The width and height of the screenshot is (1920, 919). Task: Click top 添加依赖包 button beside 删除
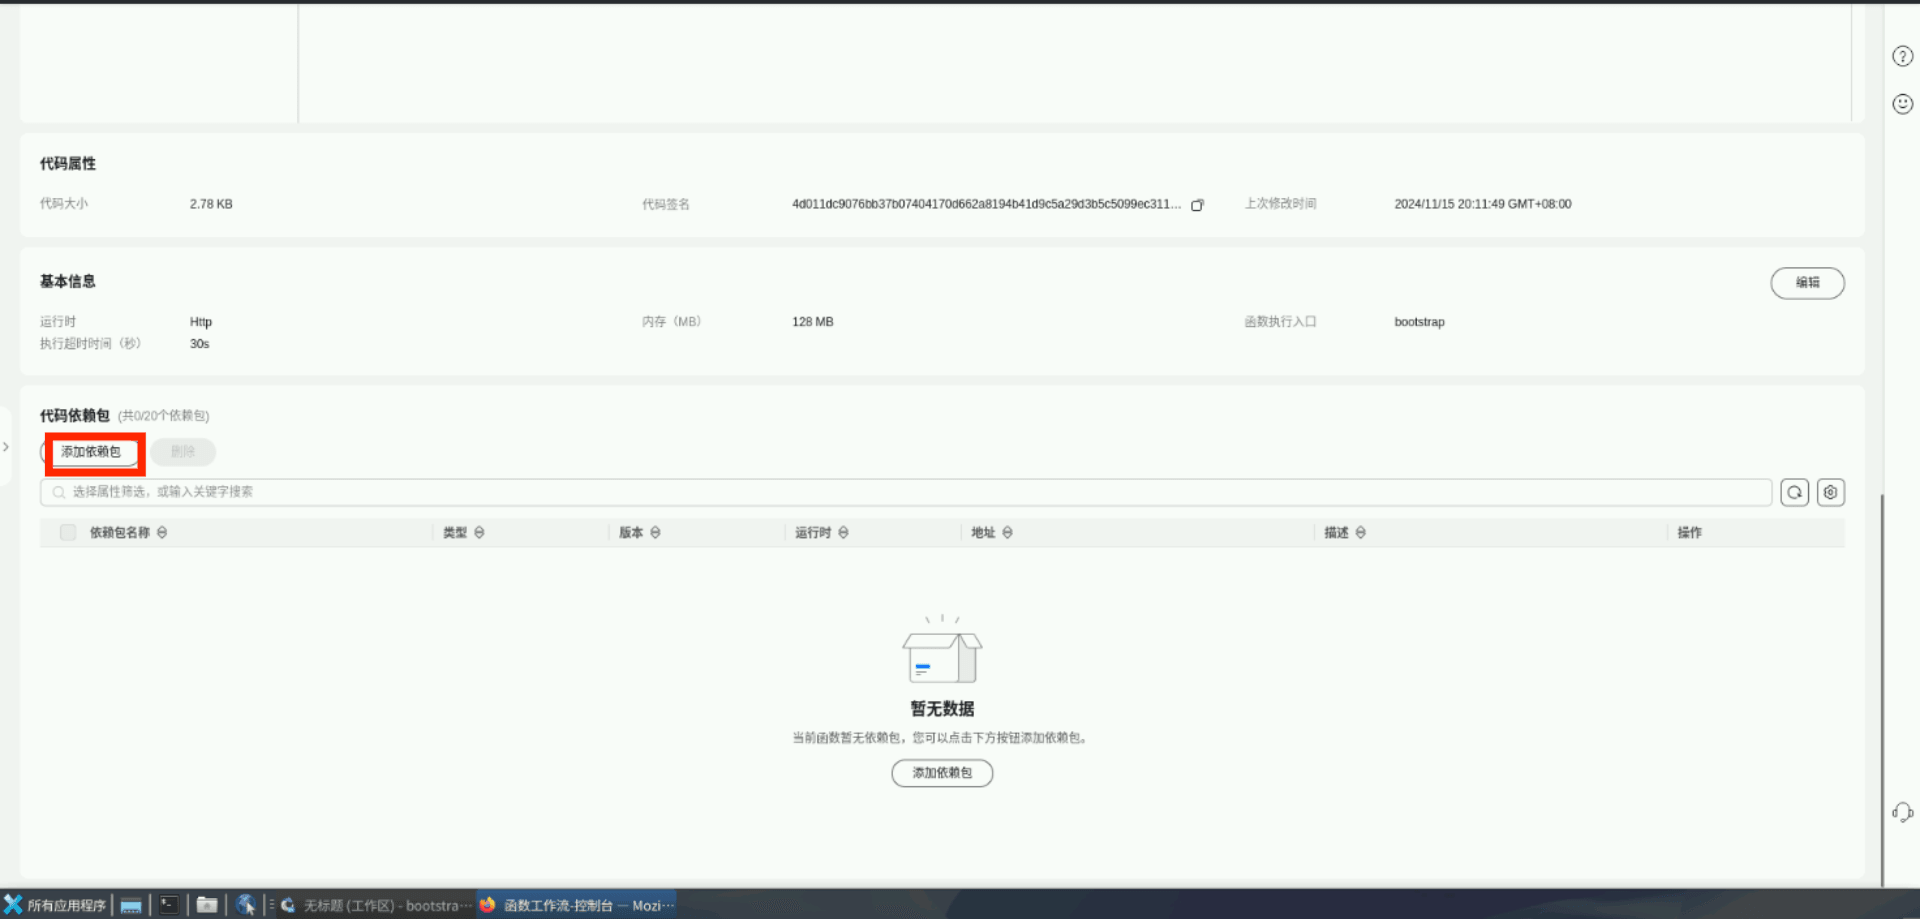tap(91, 452)
